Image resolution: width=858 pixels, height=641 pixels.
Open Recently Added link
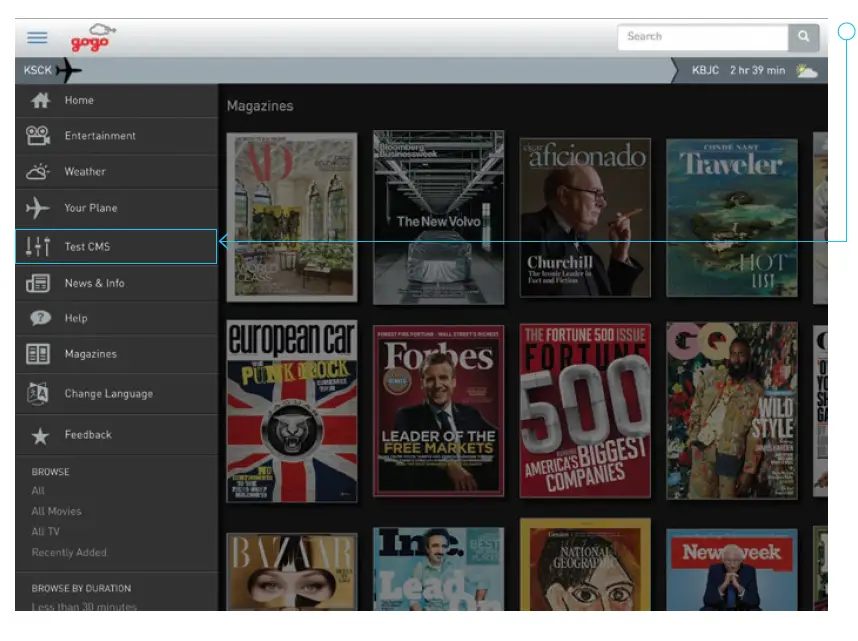coord(69,552)
